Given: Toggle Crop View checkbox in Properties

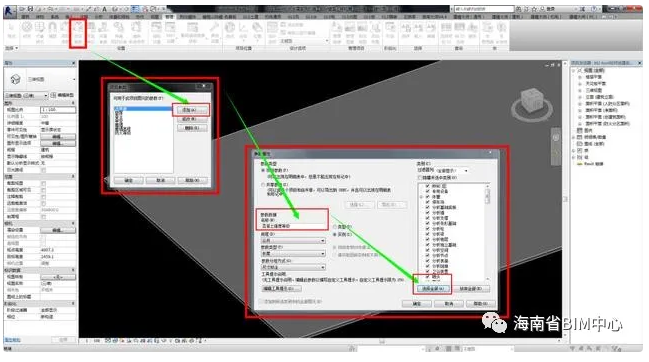Looking at the screenshot, I should pyautogui.click(x=43, y=183).
